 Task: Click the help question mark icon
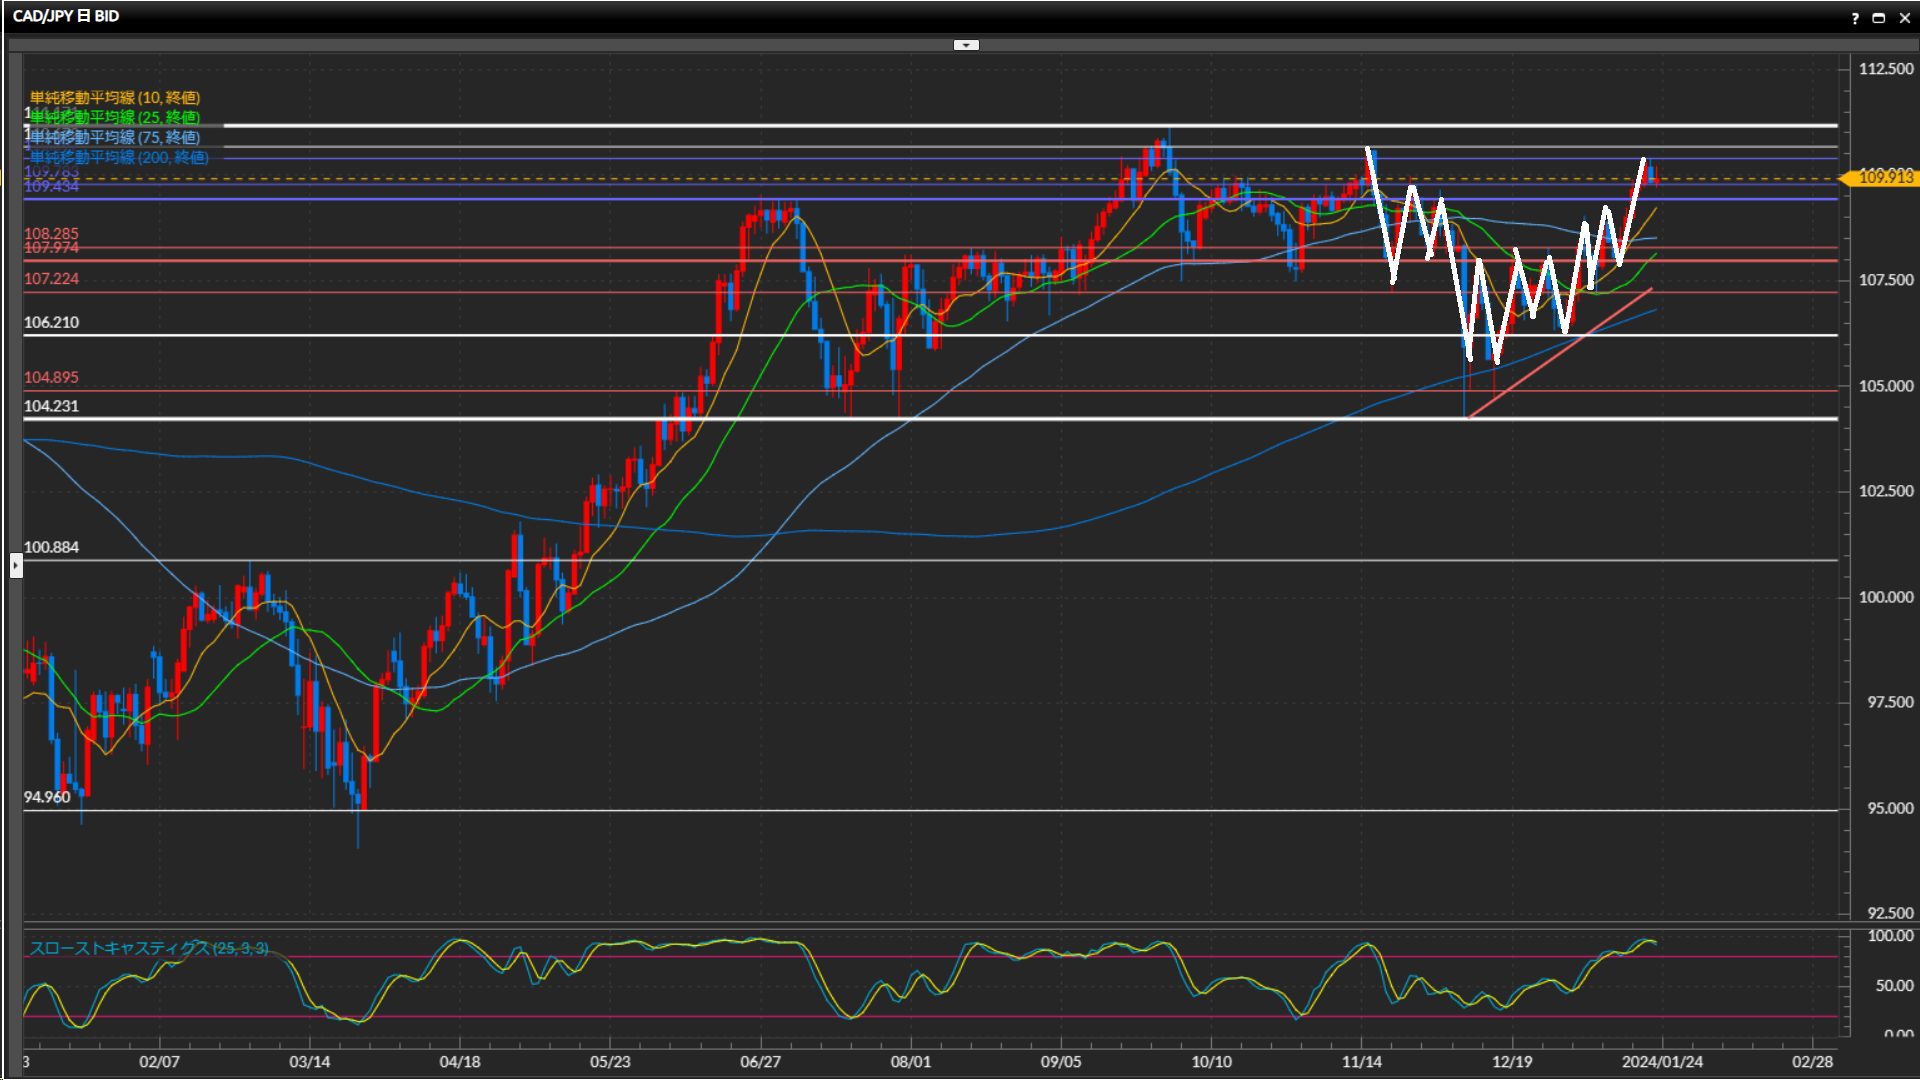pyautogui.click(x=1855, y=18)
